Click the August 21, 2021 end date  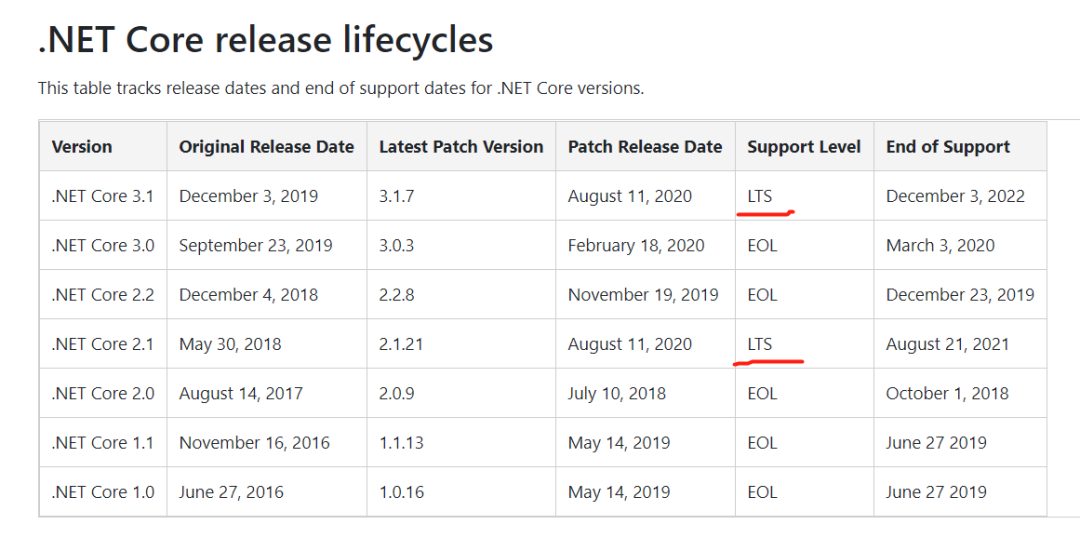[947, 344]
